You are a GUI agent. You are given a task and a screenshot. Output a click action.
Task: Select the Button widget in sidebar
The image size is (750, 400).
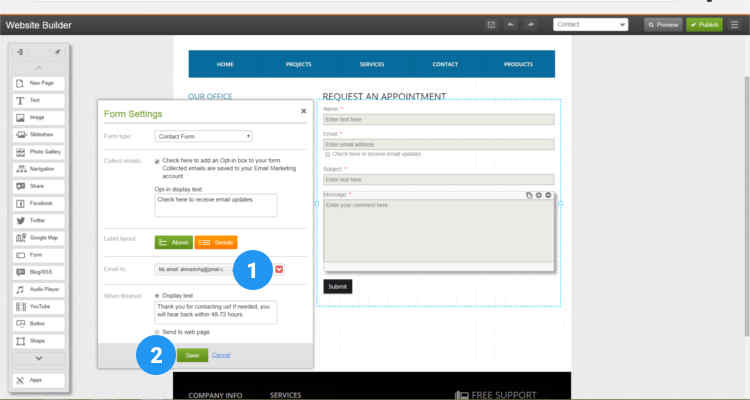[x=39, y=324]
